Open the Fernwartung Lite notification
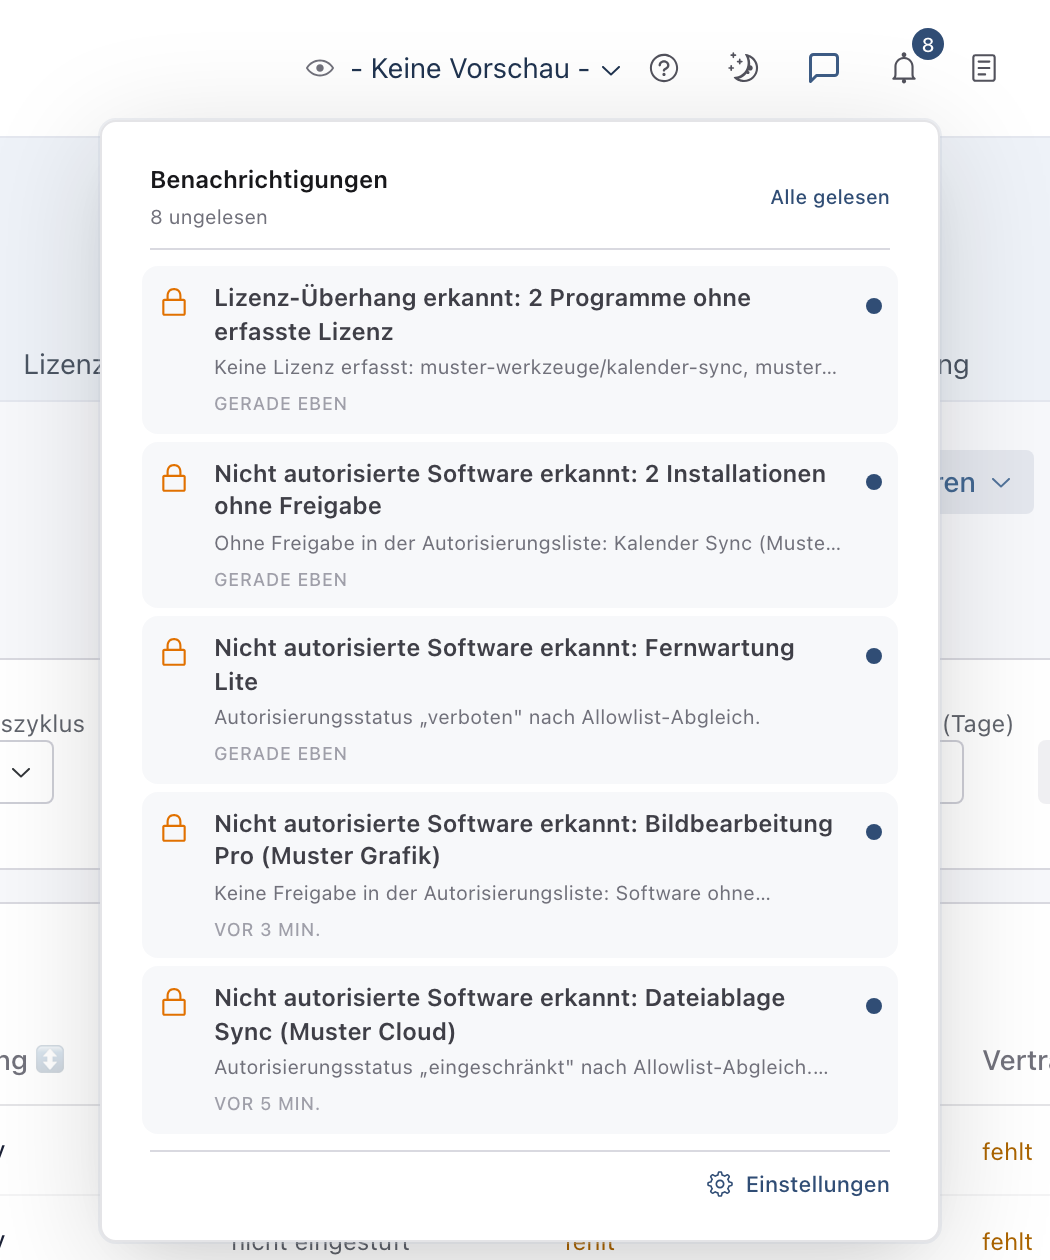Screen dimensions: 1050x1260 pyautogui.click(x=520, y=700)
